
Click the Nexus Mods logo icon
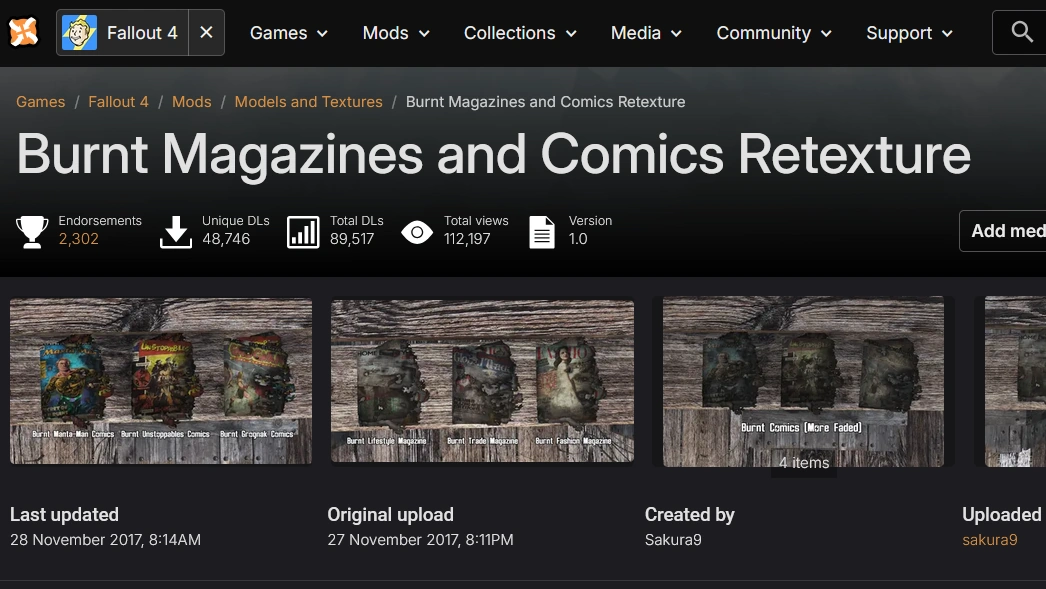pyautogui.click(x=24, y=33)
